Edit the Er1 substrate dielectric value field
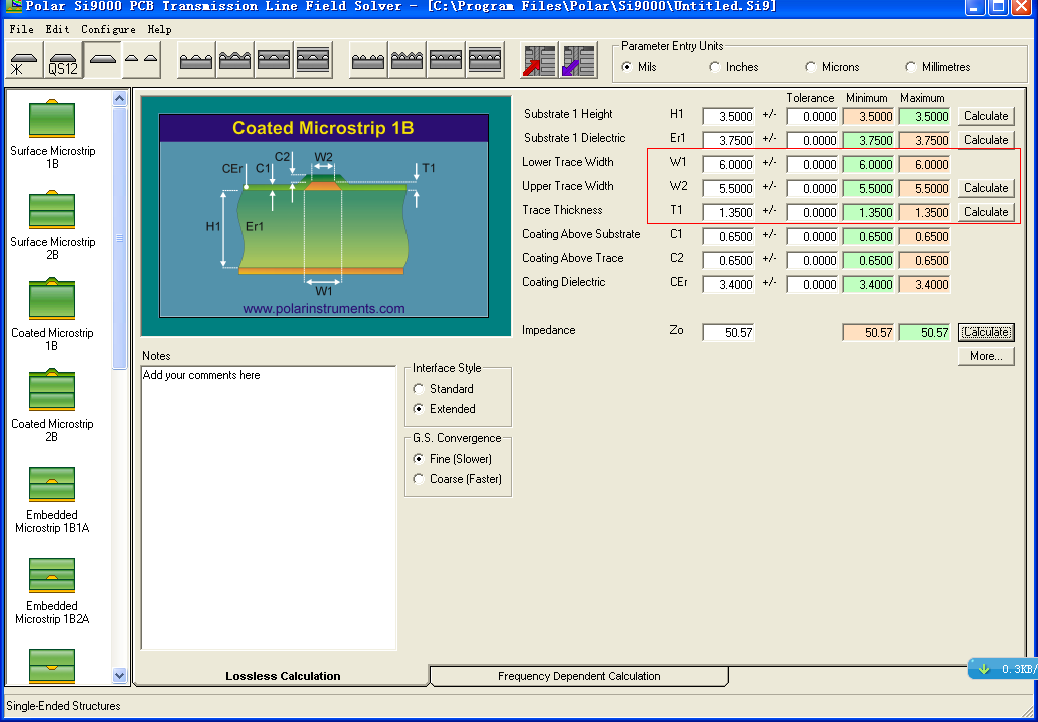 click(728, 140)
